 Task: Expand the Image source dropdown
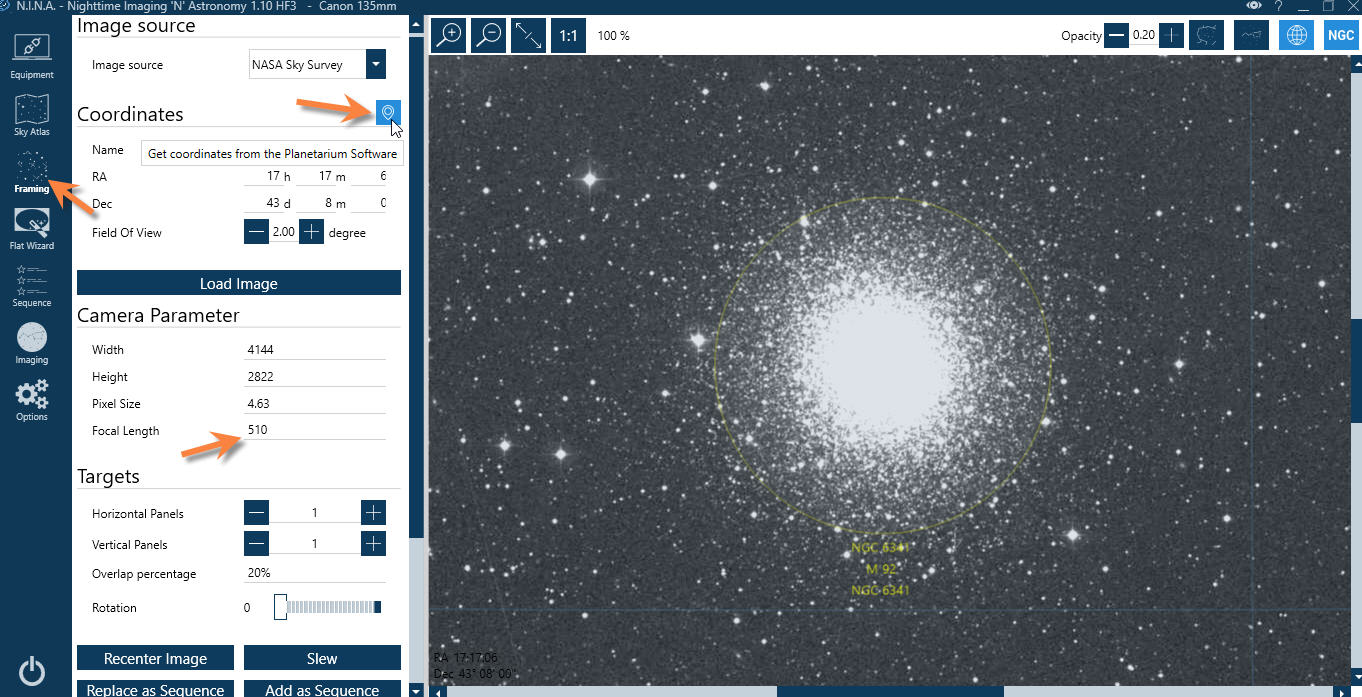pos(376,65)
